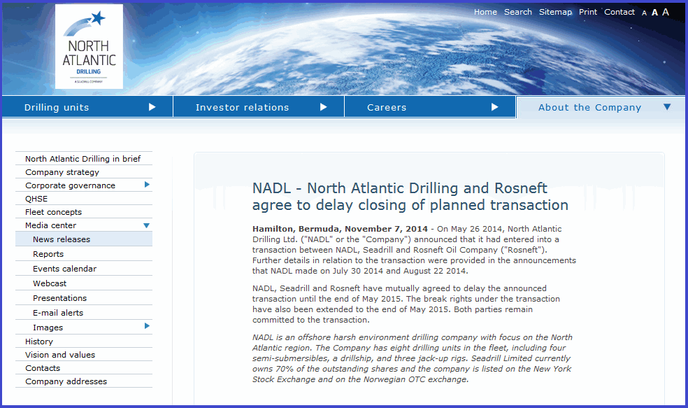Expand the Drilling units menu arrow

pyautogui.click(x=152, y=107)
